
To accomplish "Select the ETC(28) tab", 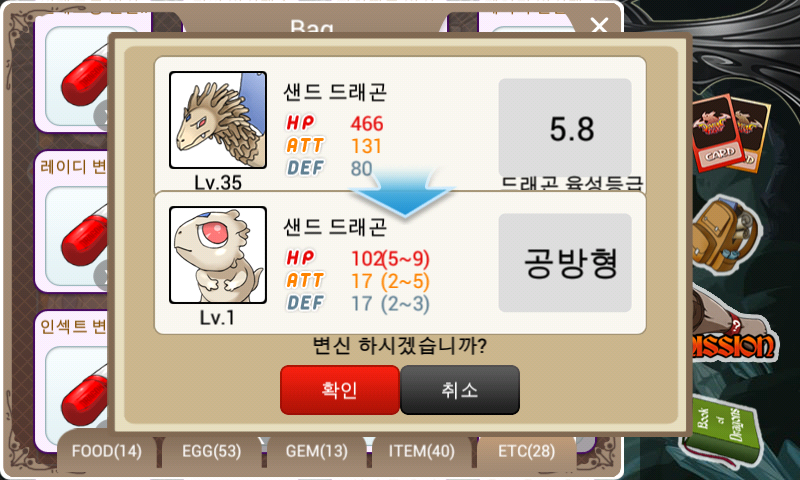I will 527,451.
